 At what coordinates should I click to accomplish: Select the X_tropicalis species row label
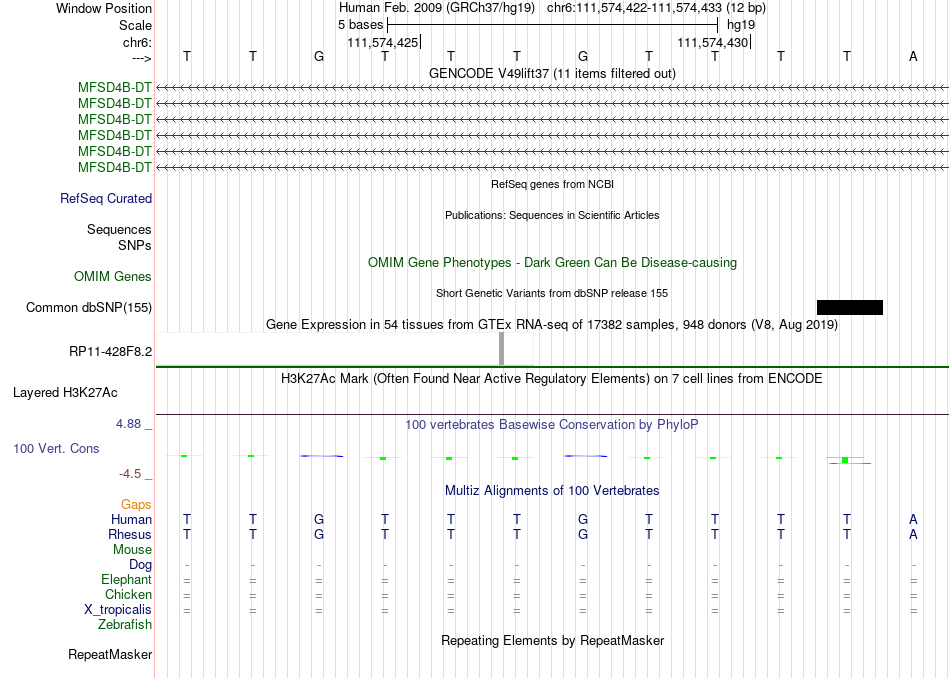point(118,610)
